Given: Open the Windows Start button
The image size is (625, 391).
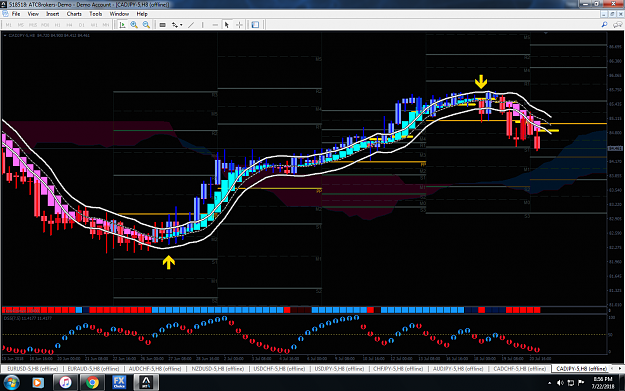Looking at the screenshot, I should point(11,383).
